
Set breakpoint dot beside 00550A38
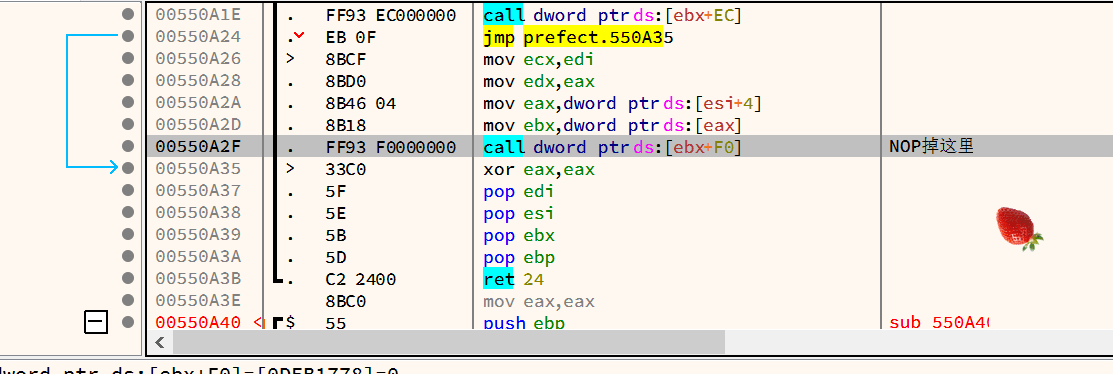click(x=128, y=212)
